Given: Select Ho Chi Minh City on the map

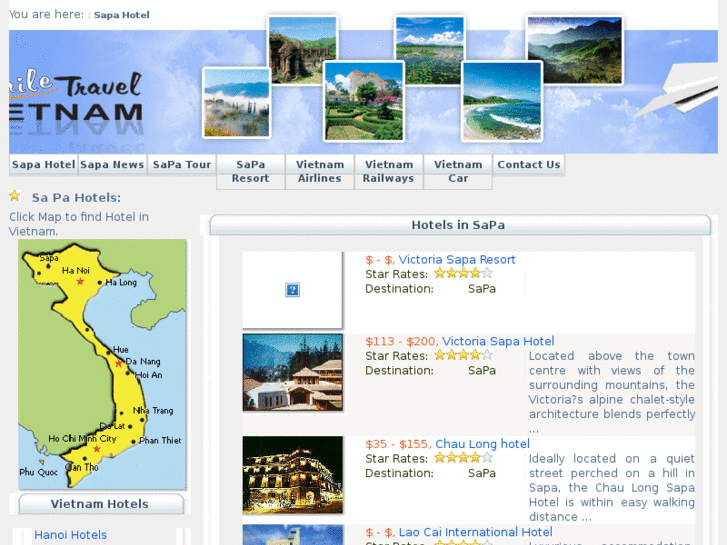Looking at the screenshot, I should point(82,438).
